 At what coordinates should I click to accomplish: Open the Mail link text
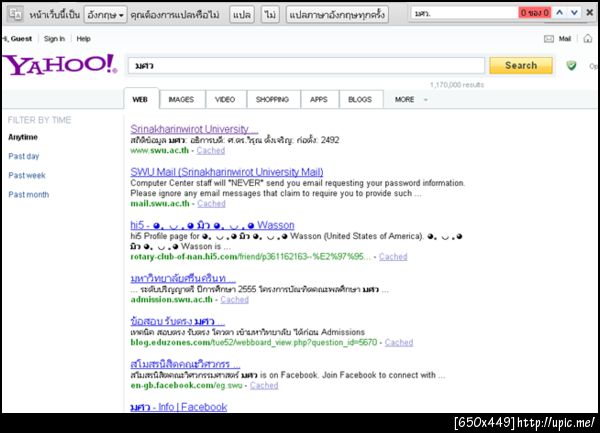click(x=565, y=39)
